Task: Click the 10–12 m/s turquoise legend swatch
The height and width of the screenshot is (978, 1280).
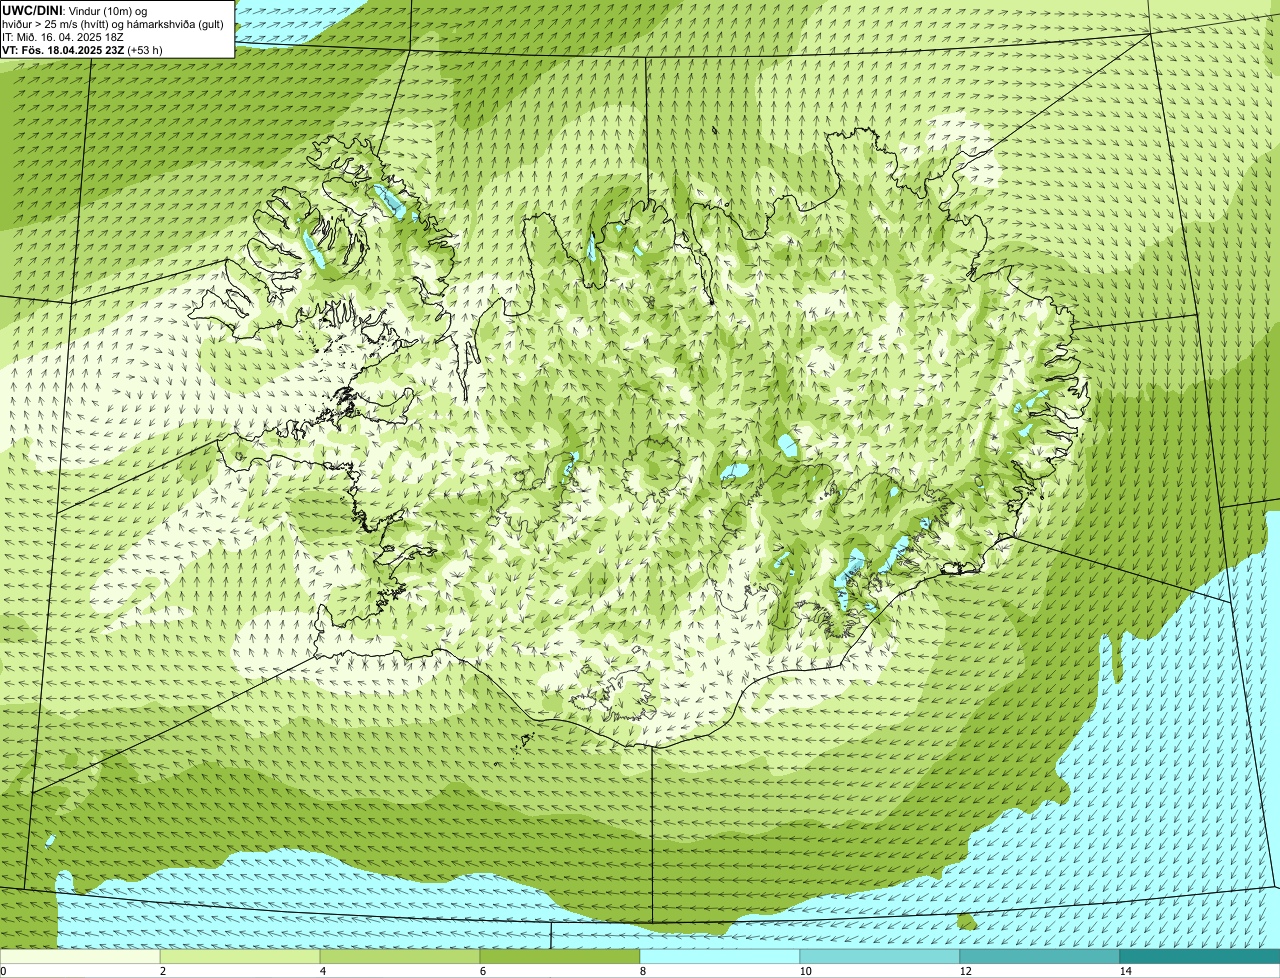Action: (x=880, y=956)
